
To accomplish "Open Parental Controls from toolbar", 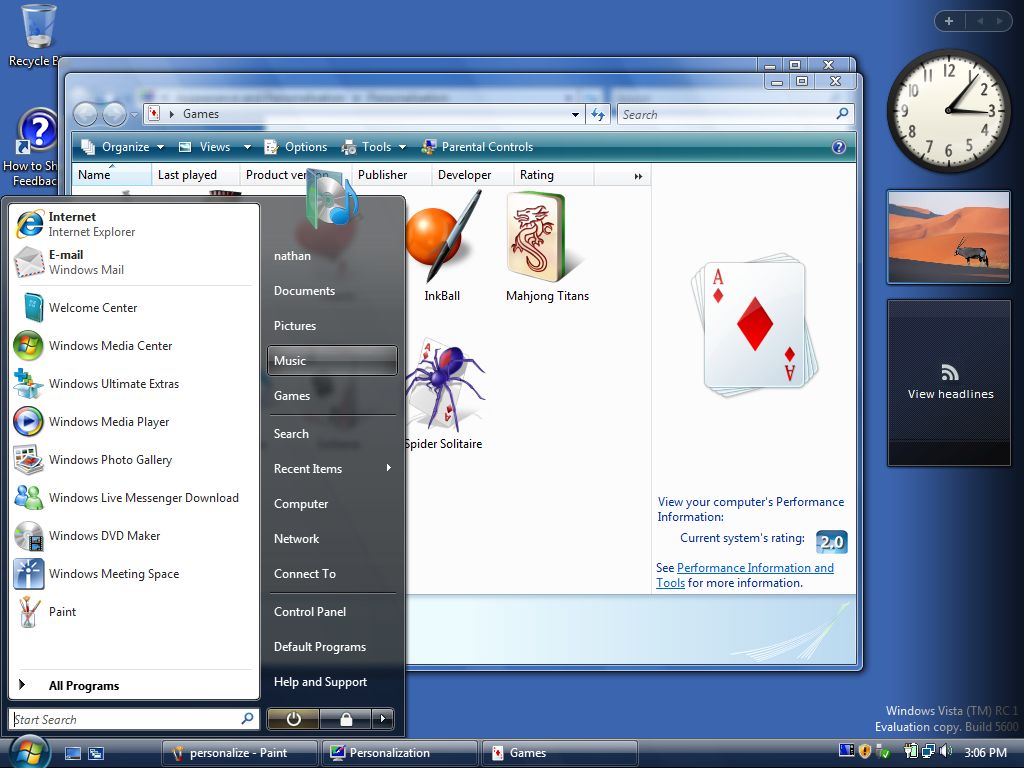I will pos(477,147).
